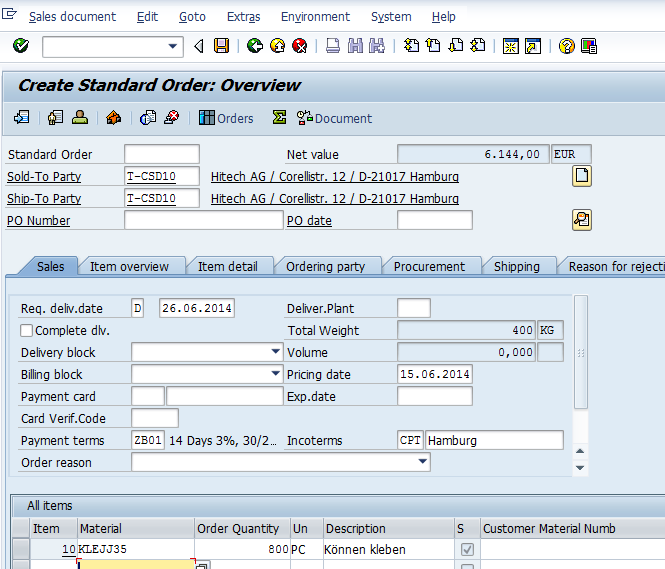The image size is (665, 569).
Task: Click the Customize Local Layout icon
Action: tap(589, 46)
